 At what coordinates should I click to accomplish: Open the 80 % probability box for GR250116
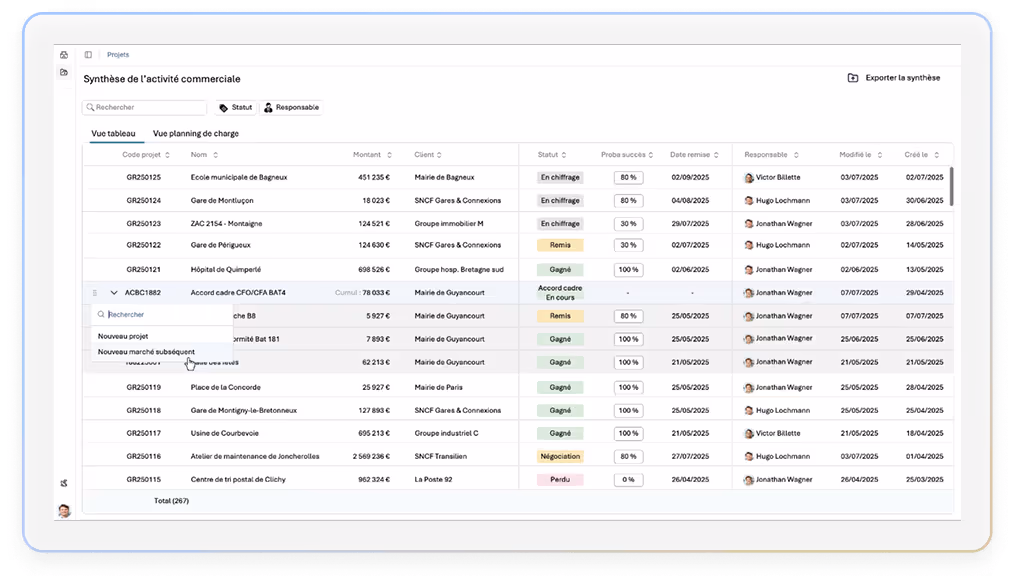[629, 457]
